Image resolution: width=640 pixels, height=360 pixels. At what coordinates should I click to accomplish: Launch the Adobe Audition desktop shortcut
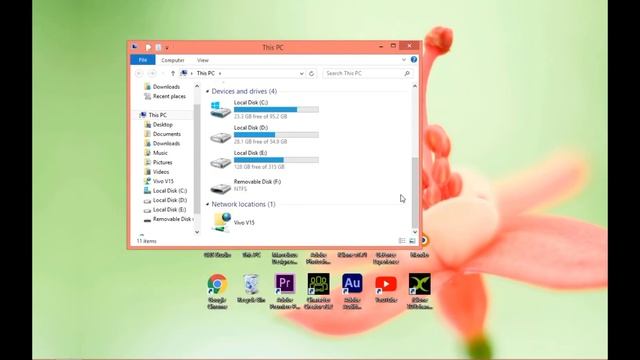tap(352, 284)
